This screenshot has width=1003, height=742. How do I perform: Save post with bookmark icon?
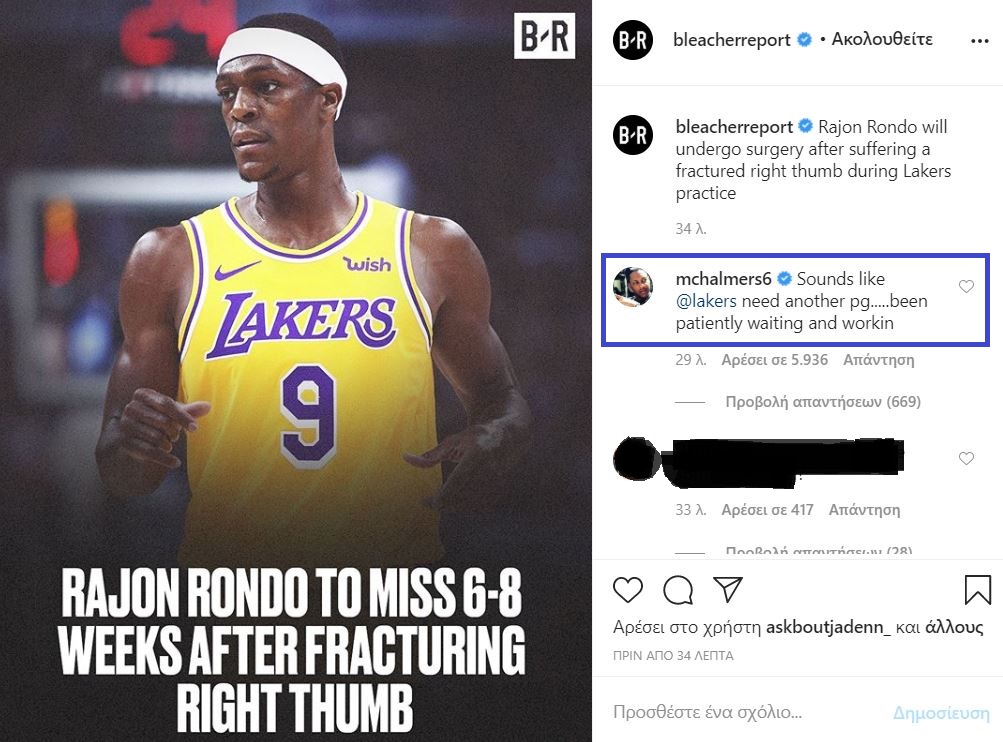click(x=977, y=590)
